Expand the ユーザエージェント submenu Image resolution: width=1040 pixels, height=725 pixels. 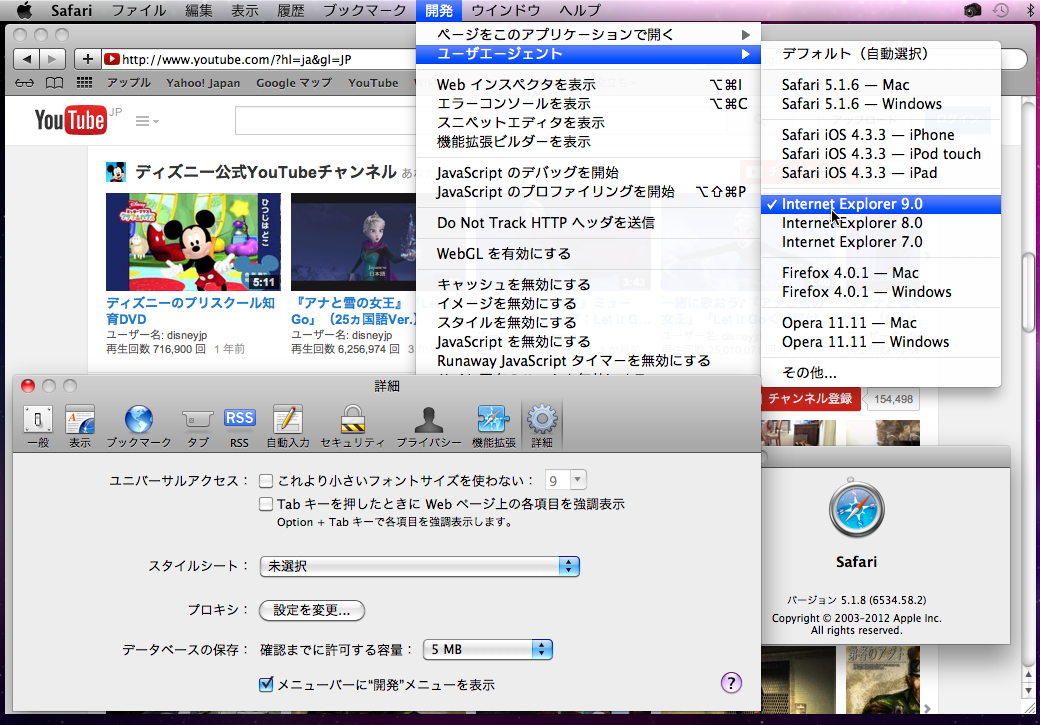[588, 54]
